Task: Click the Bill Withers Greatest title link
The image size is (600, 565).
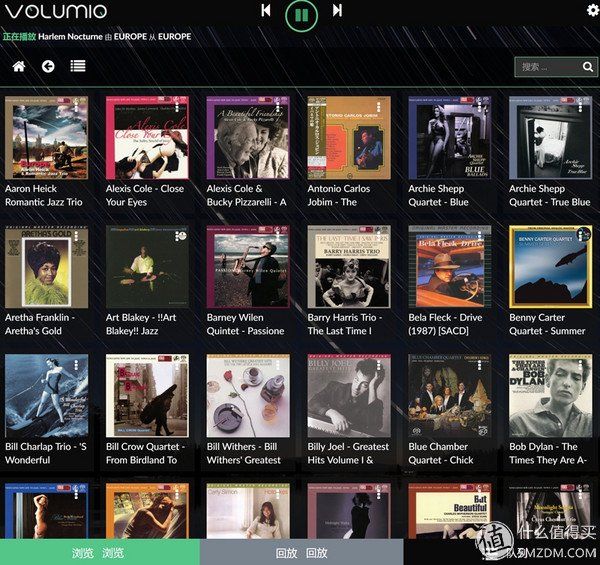Action: [x=247, y=453]
